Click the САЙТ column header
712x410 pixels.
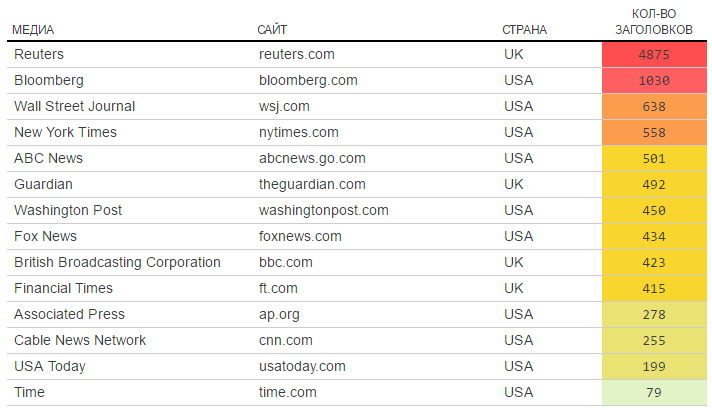point(273,30)
